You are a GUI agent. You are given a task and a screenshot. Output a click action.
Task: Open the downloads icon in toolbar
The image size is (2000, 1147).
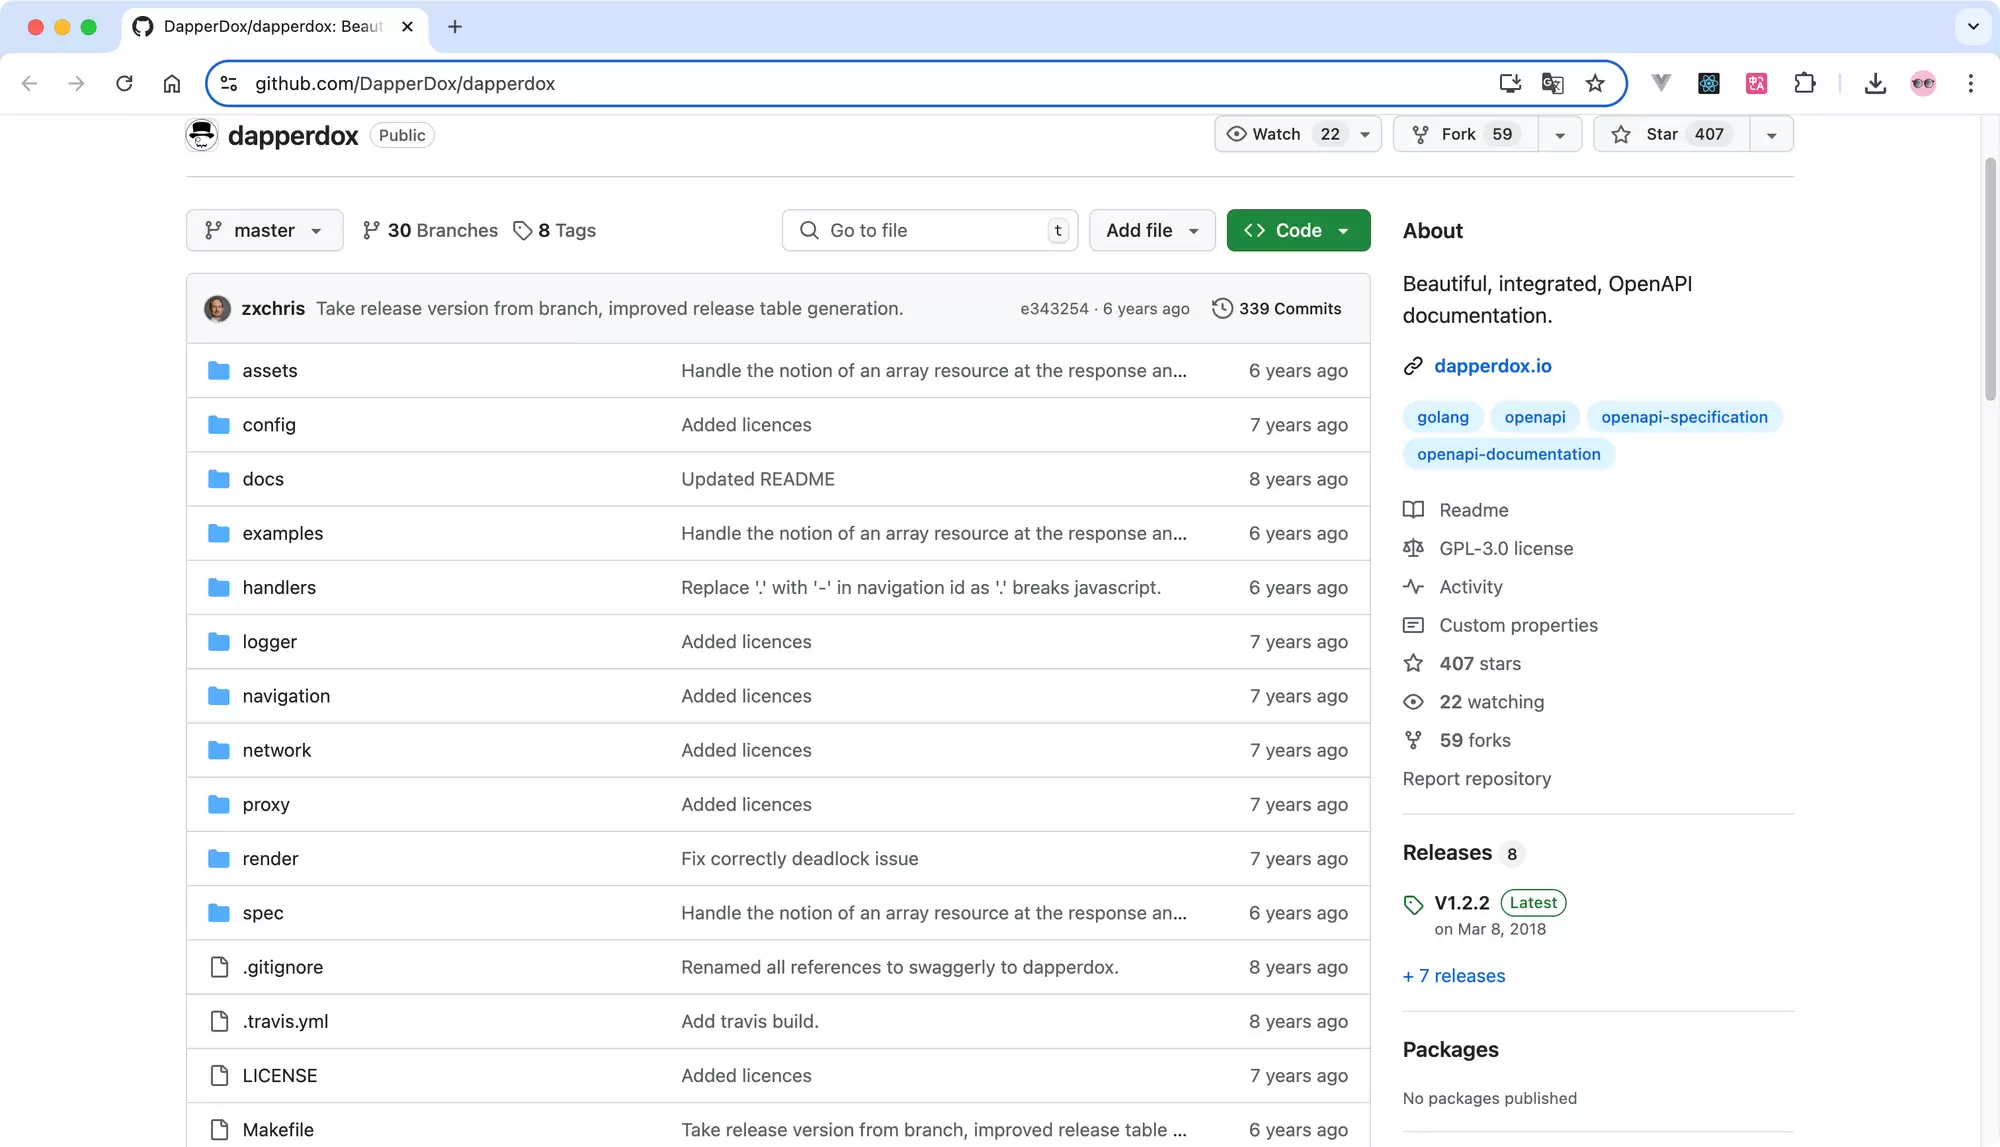pyautogui.click(x=1875, y=83)
